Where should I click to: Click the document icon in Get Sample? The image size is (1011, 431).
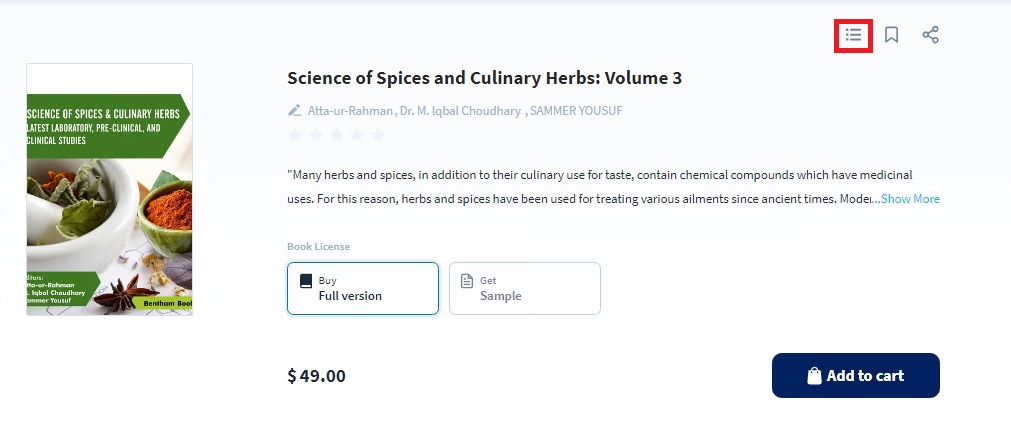point(467,281)
